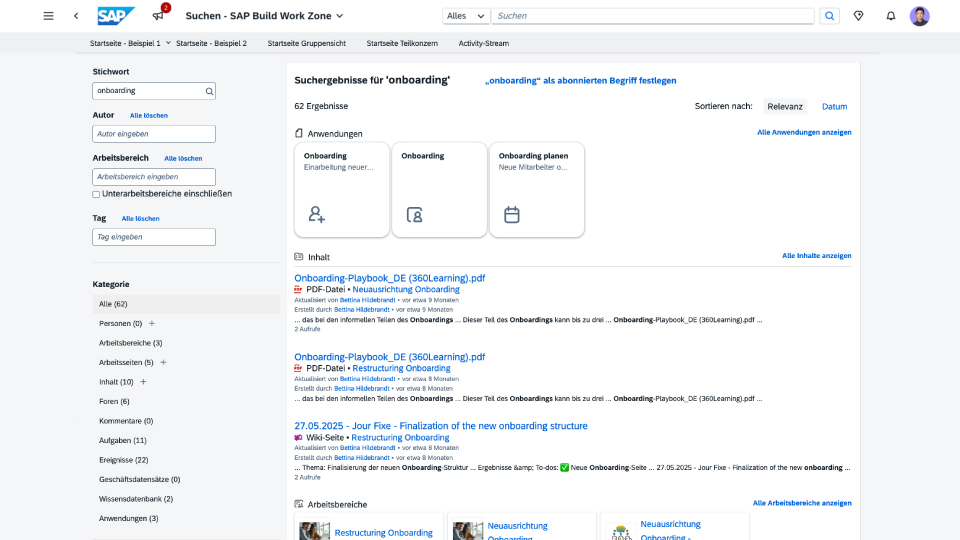Open the Onboarding planen application tile

(536, 190)
